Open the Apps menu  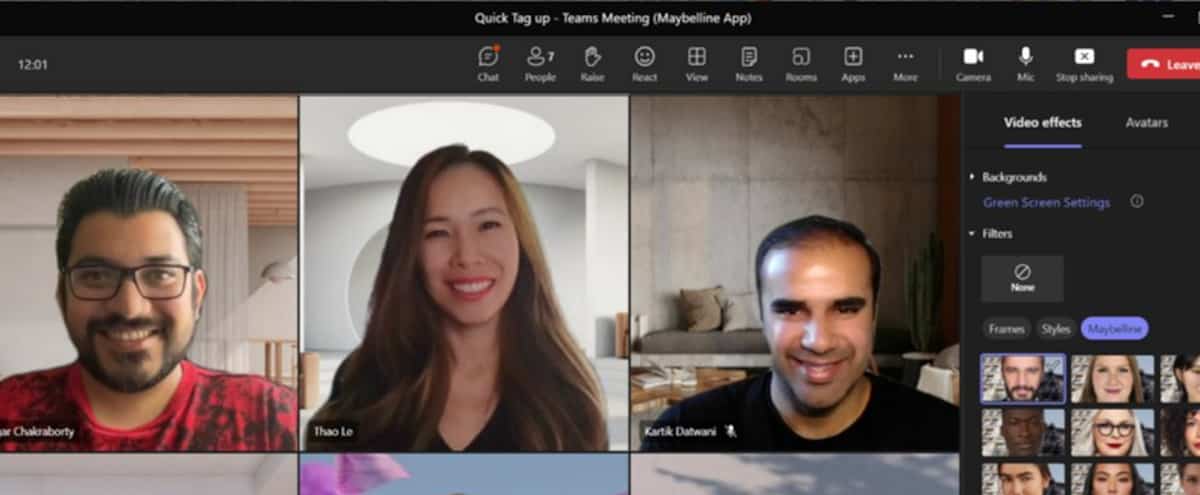(853, 64)
